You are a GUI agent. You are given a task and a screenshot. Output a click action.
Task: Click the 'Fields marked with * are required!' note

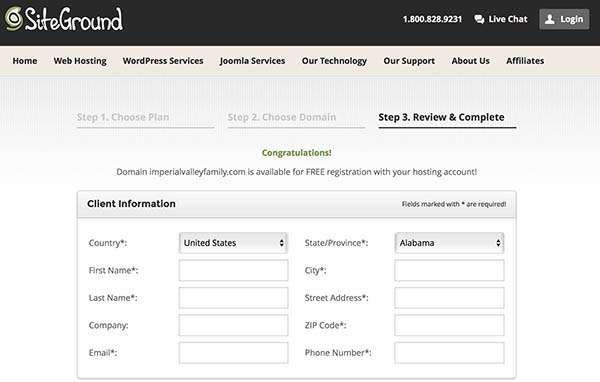pos(454,204)
